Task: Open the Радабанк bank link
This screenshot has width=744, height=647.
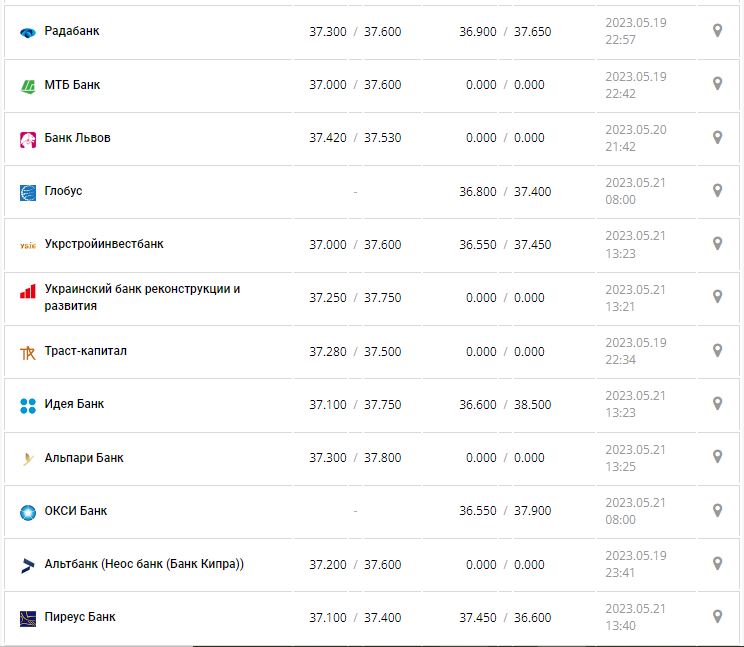Action: tap(72, 31)
